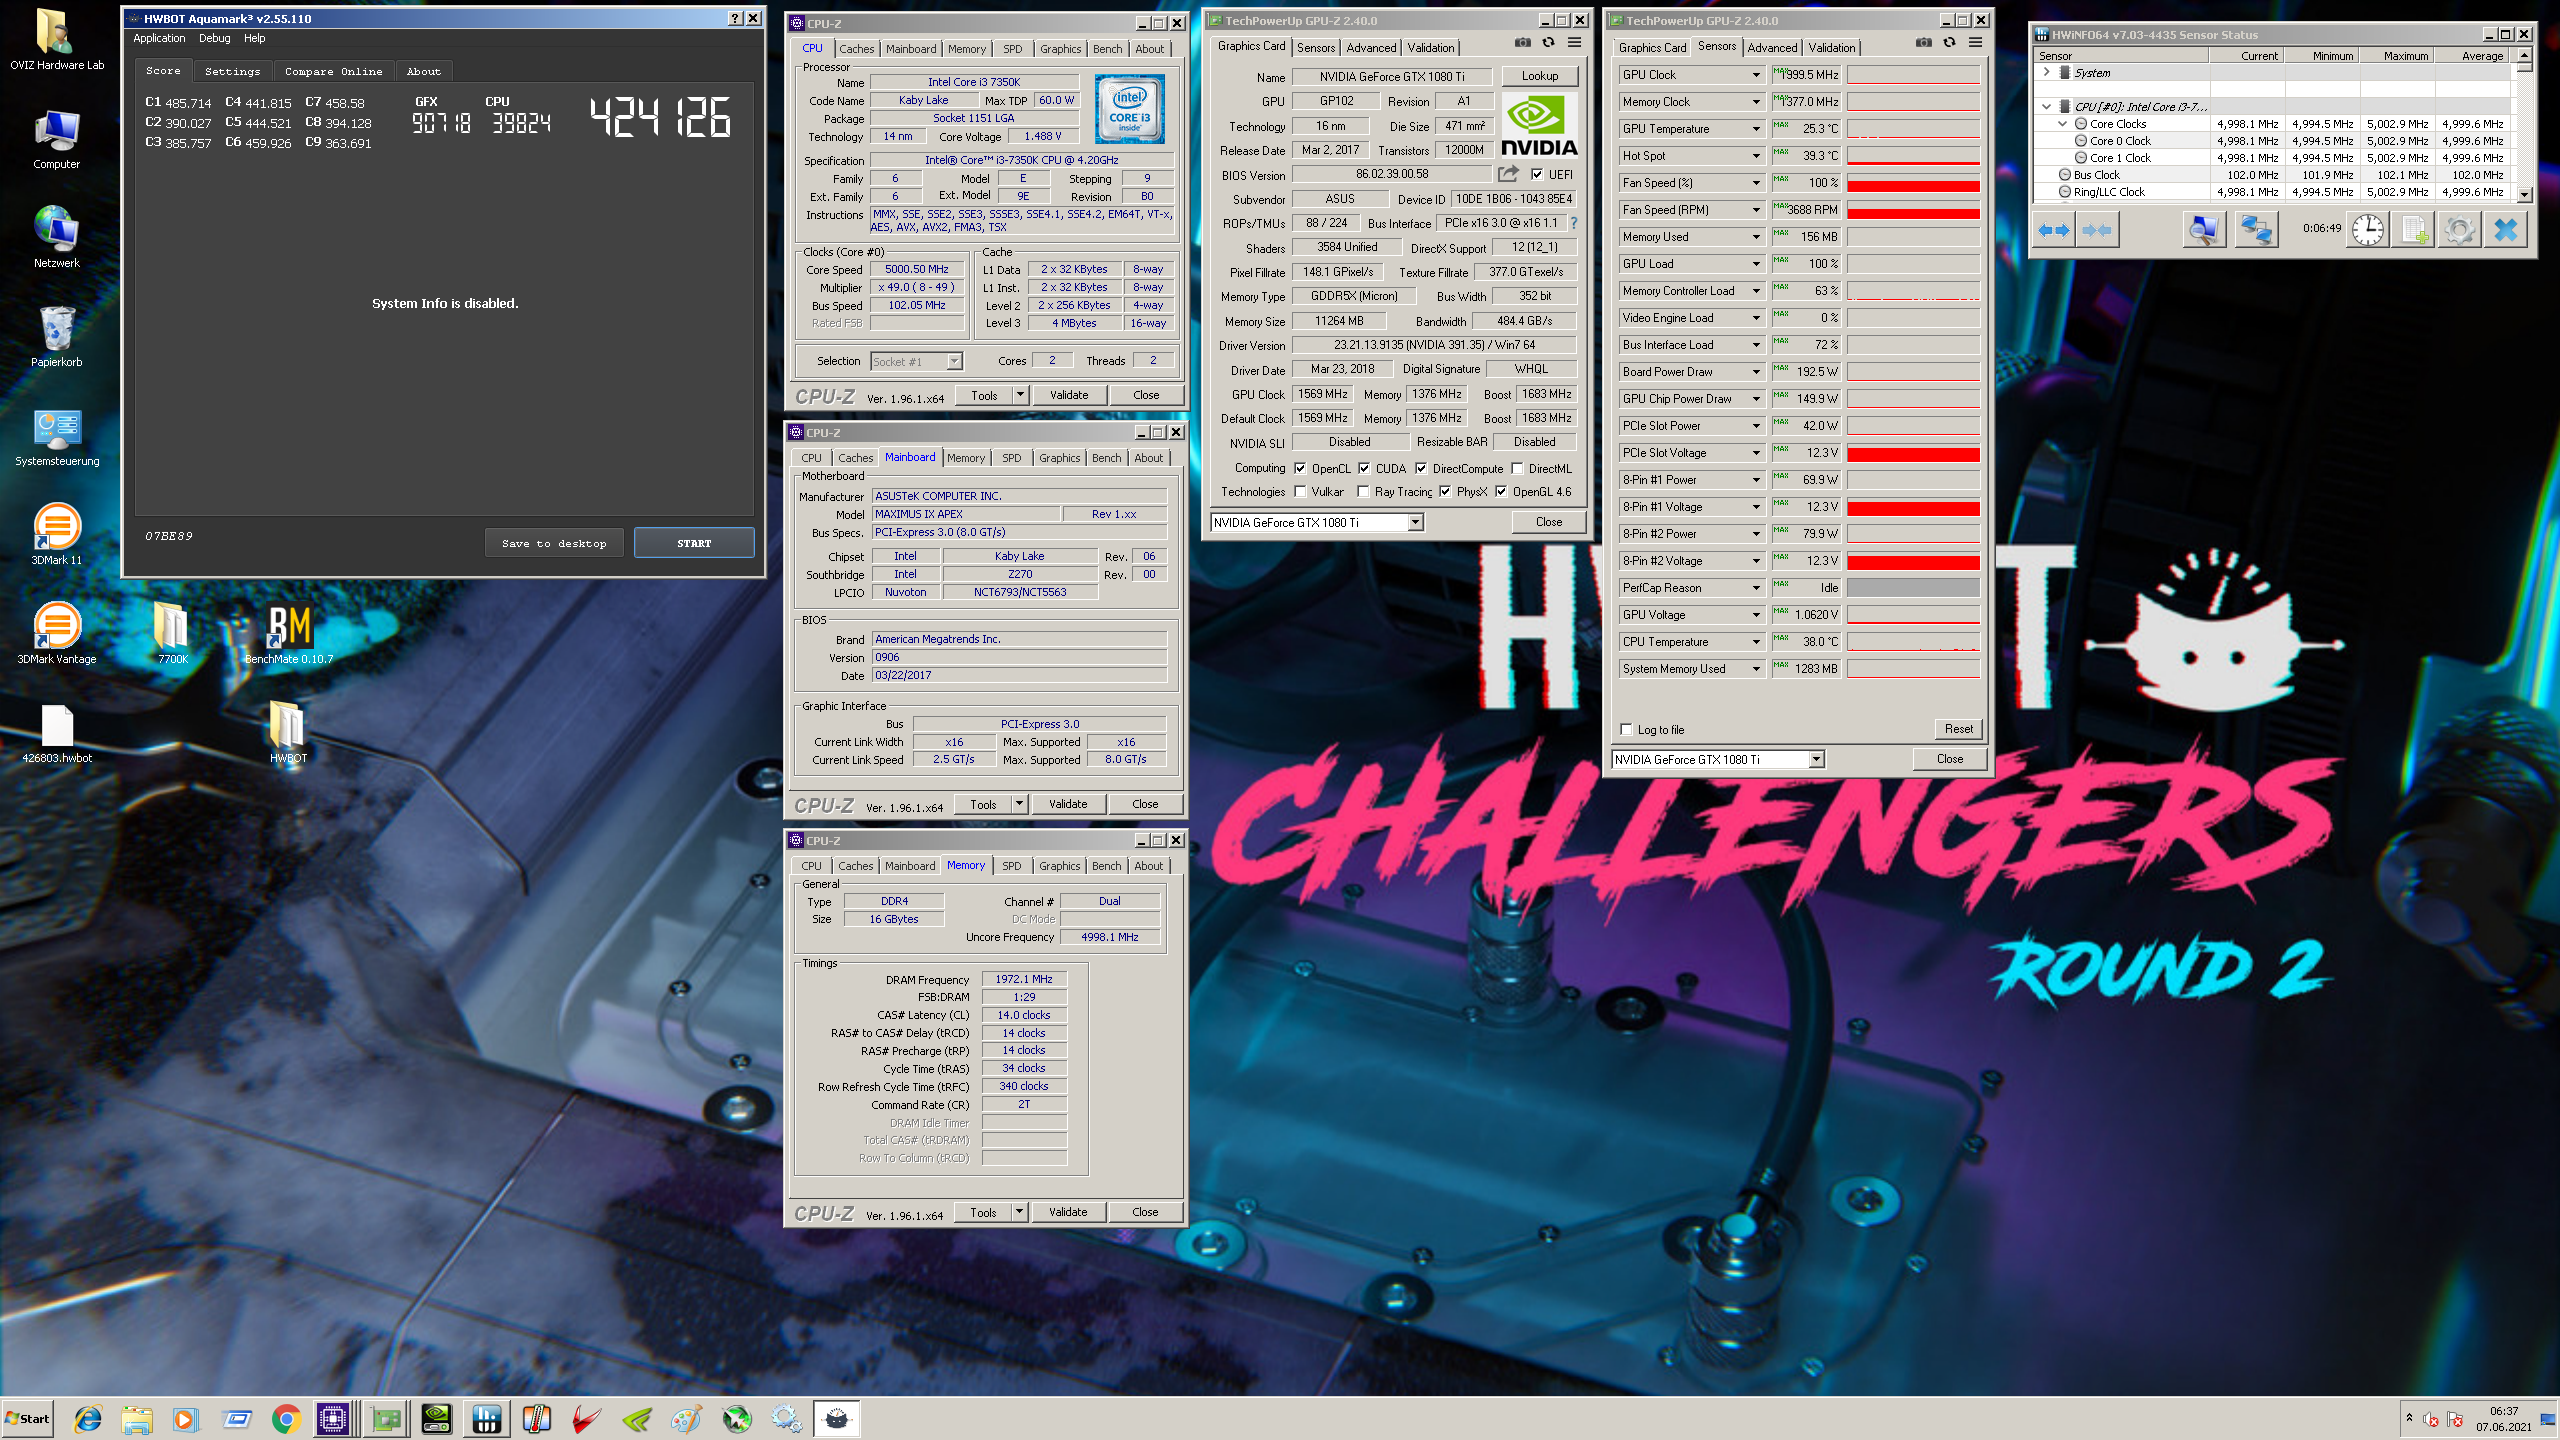The height and width of the screenshot is (1440, 2560).
Task: Toggle the DirectML checkbox
Action: tap(1517, 468)
